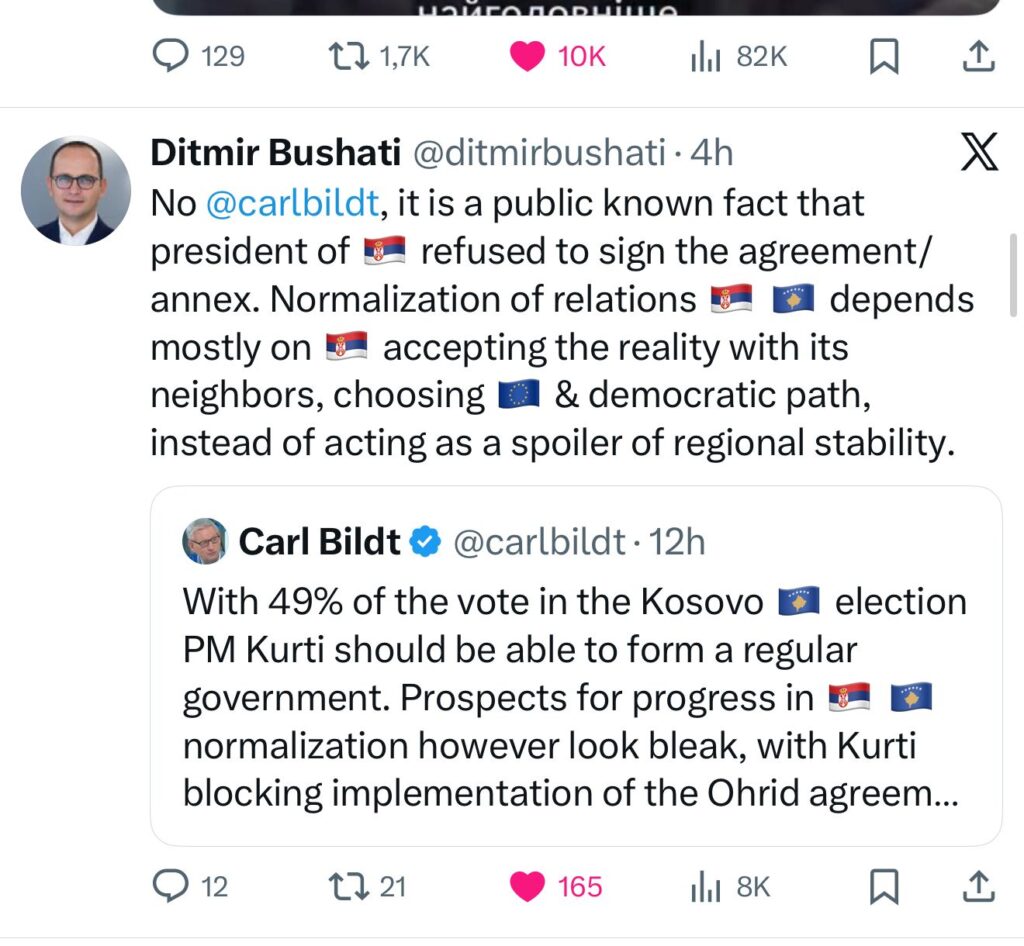Share Ditmir Bushati's post

pyautogui.click(x=978, y=885)
